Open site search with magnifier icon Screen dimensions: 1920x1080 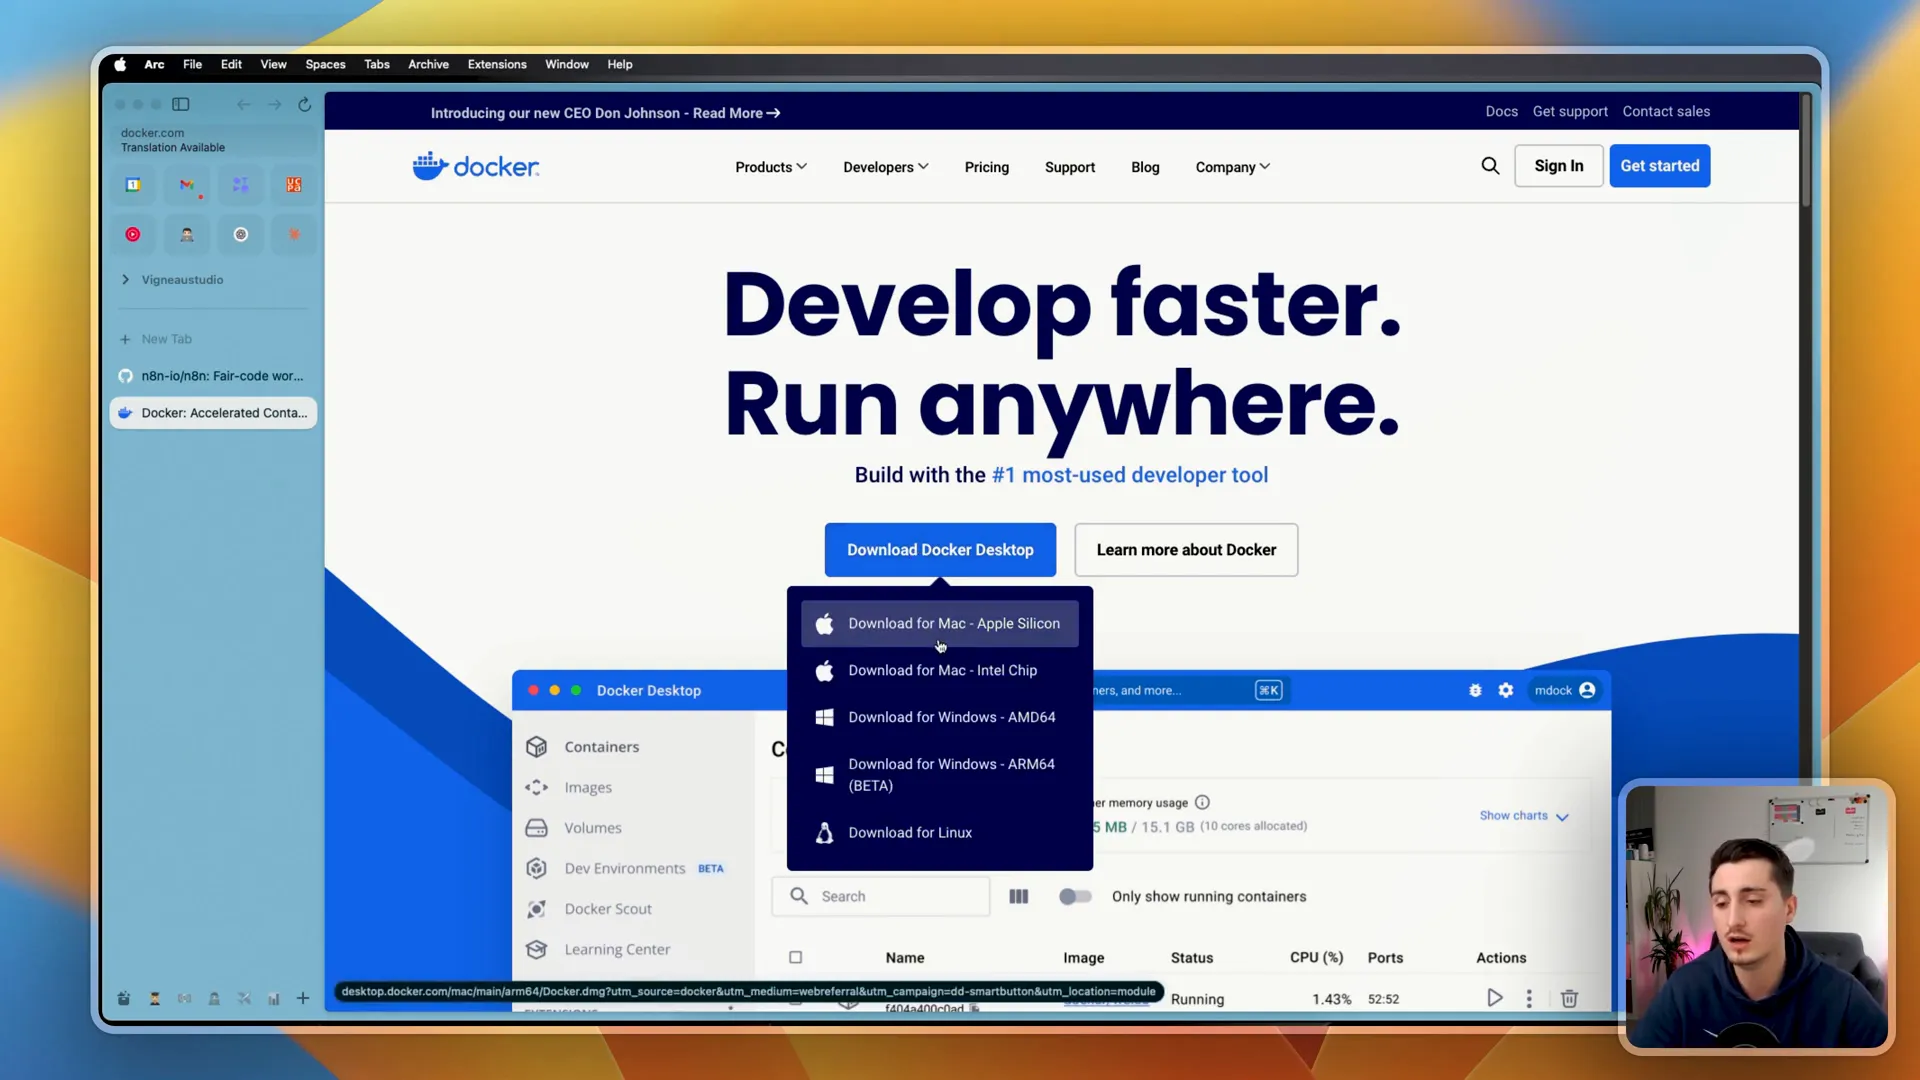coord(1490,166)
